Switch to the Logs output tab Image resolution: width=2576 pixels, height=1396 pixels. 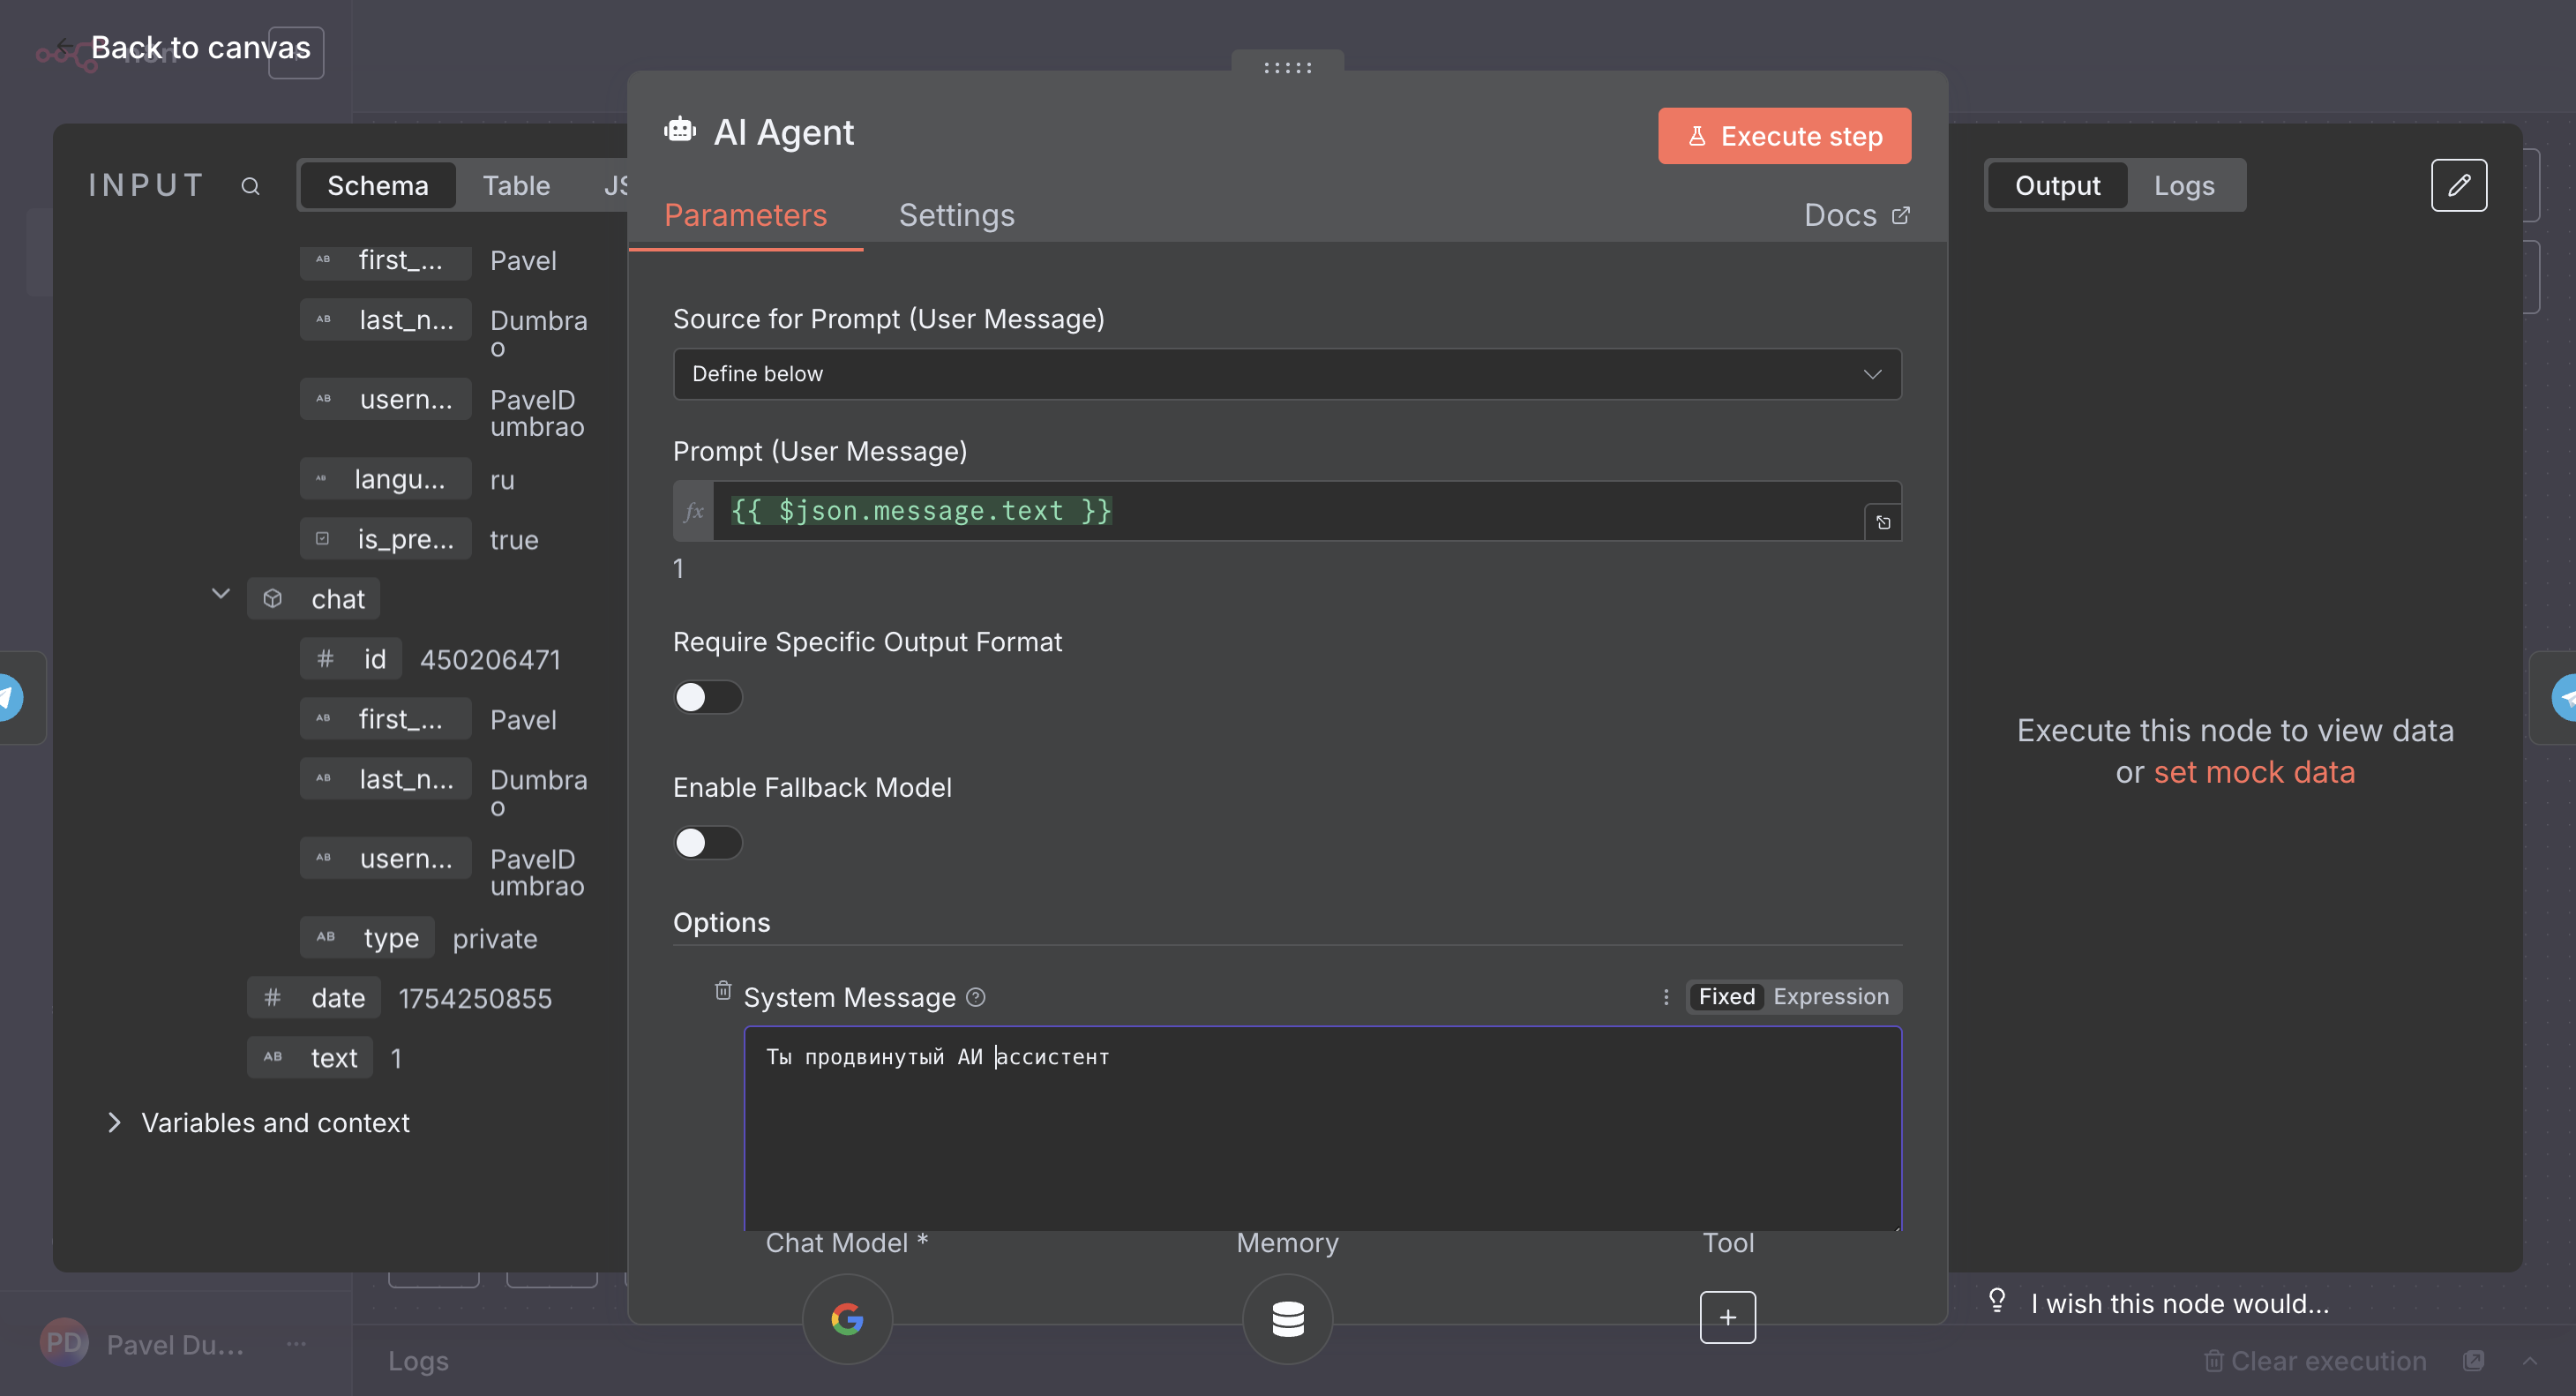[x=2183, y=186]
